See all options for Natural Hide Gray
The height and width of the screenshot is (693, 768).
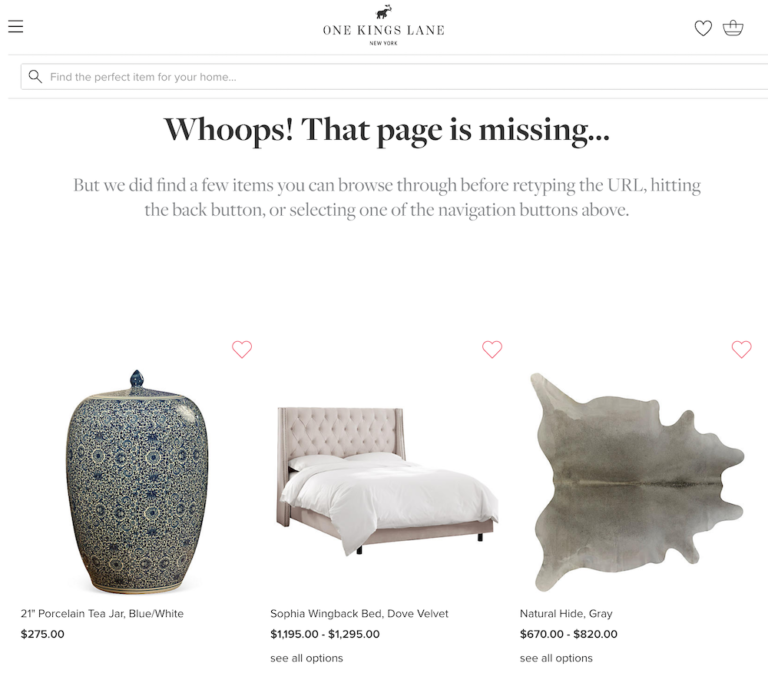tap(556, 658)
